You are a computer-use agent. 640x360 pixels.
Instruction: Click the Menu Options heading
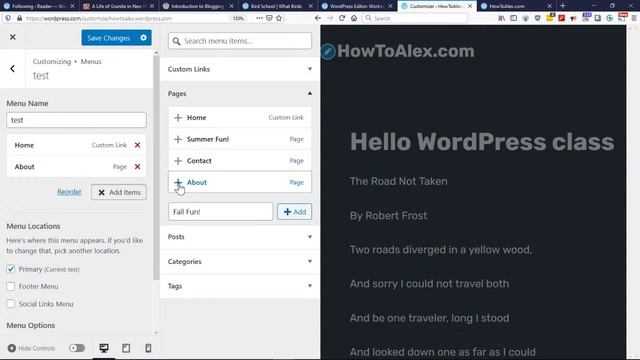coord(31,325)
